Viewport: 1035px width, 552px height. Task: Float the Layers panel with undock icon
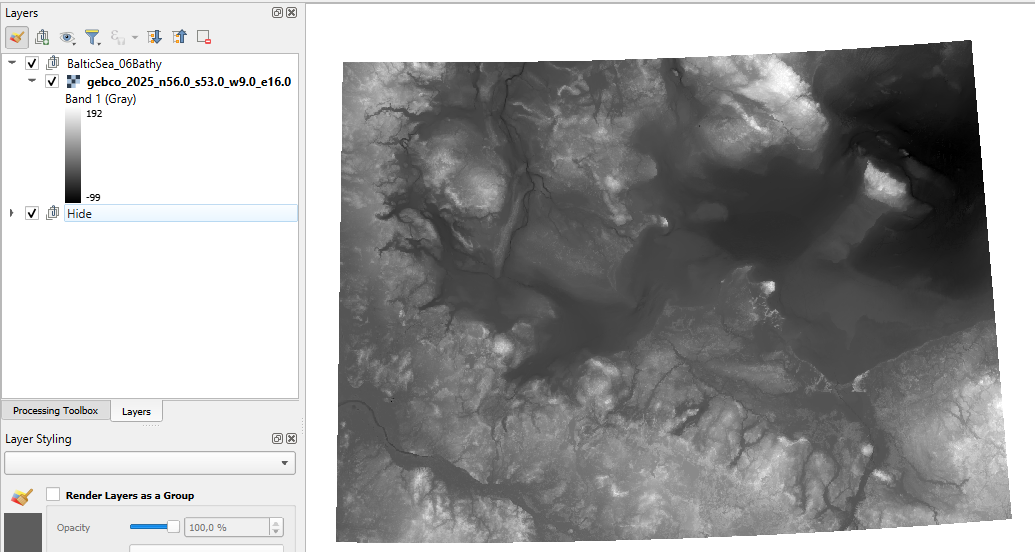point(277,13)
